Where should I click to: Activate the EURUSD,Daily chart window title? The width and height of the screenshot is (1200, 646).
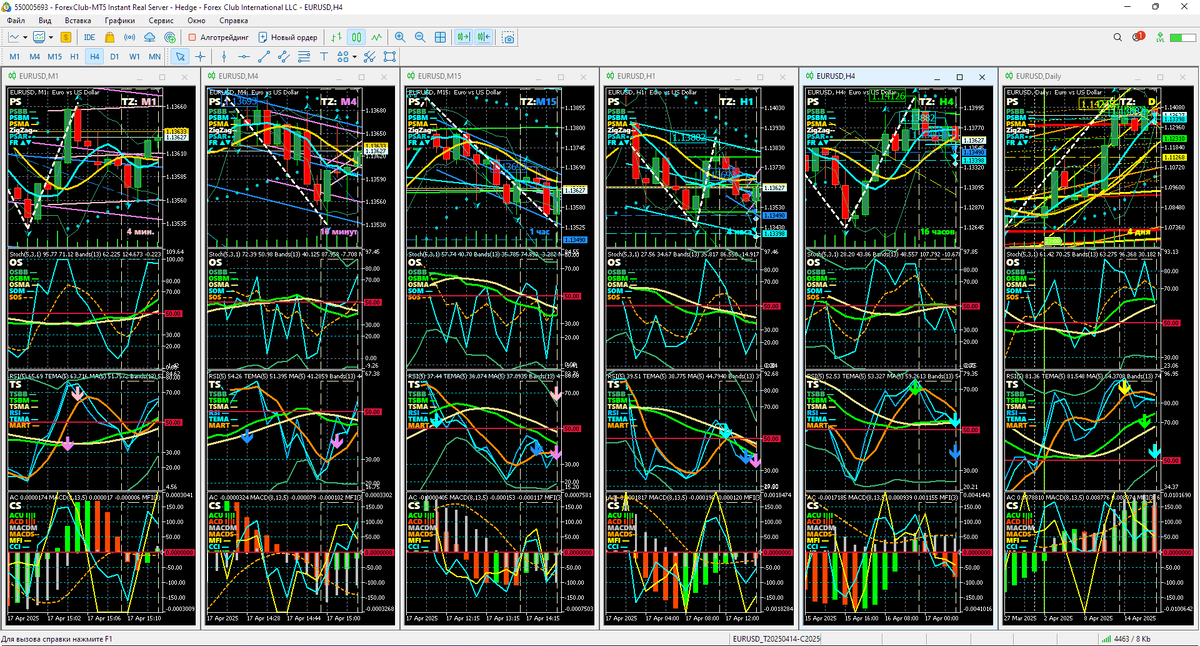coord(1038,76)
